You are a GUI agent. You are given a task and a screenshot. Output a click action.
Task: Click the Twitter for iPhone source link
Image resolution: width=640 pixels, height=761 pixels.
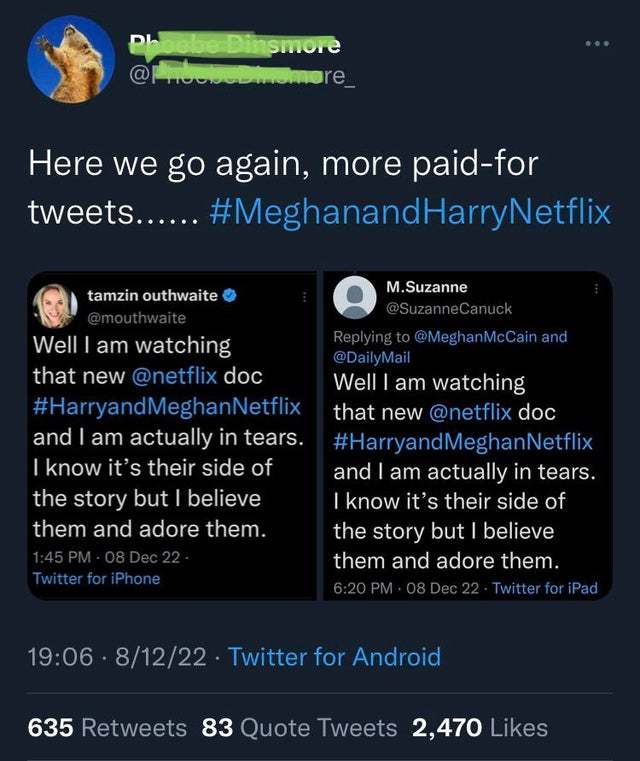tap(96, 579)
